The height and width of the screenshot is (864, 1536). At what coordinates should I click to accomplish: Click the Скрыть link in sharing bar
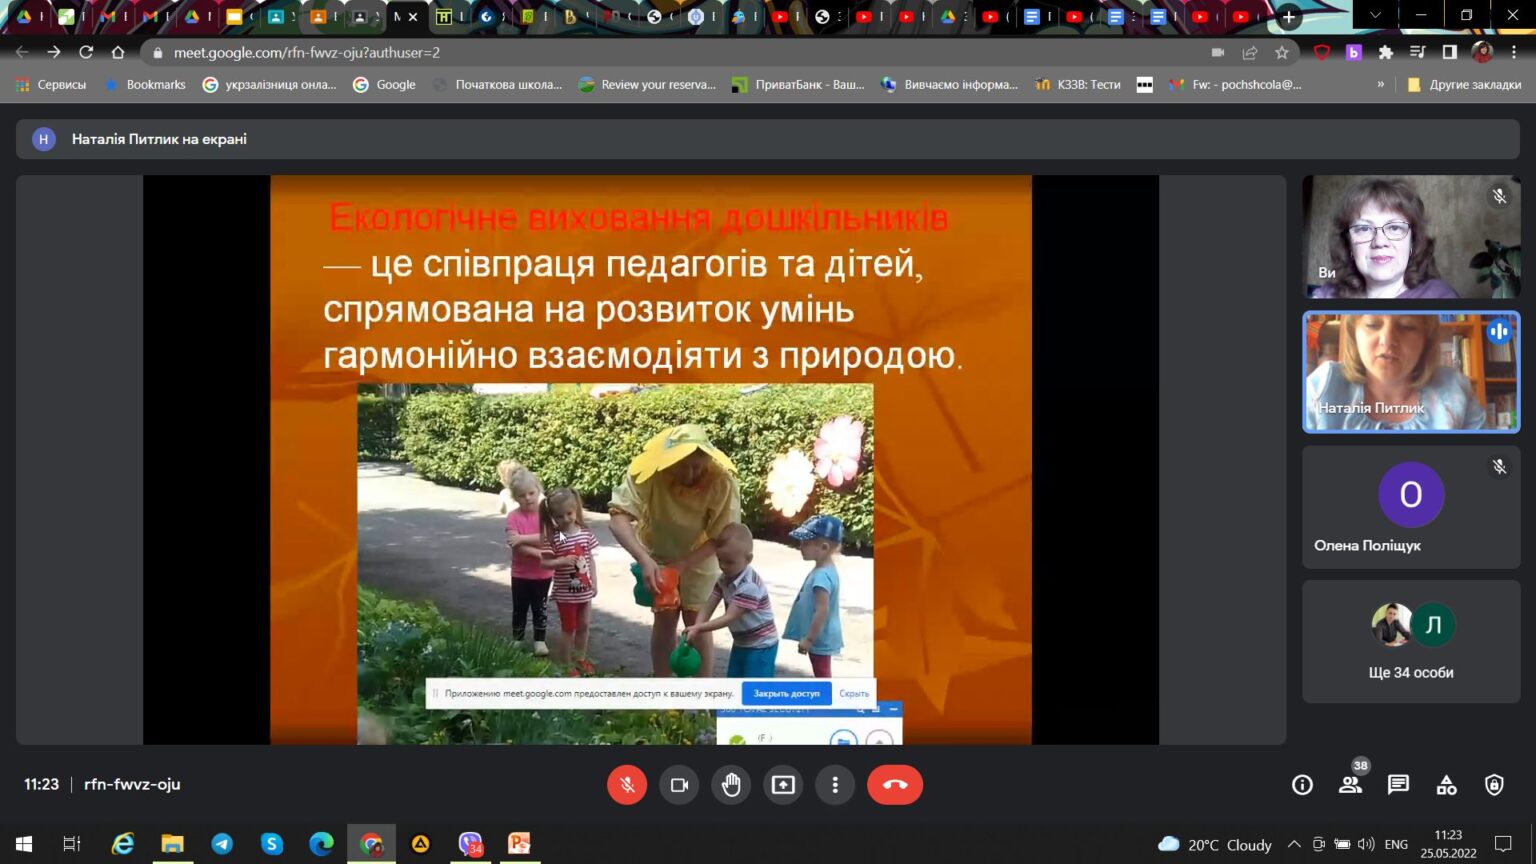click(854, 693)
